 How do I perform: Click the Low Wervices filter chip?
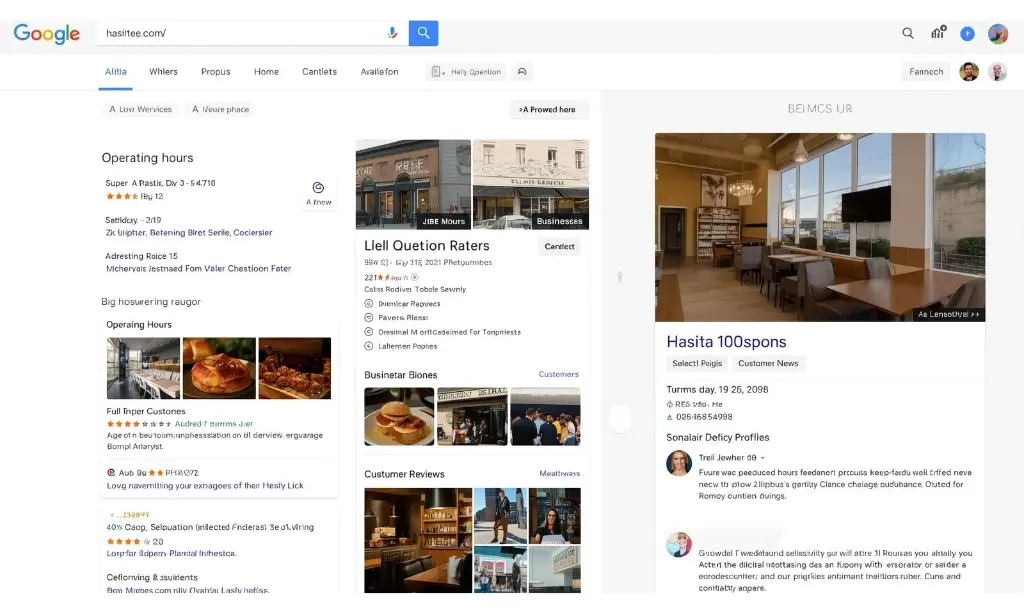click(140, 109)
